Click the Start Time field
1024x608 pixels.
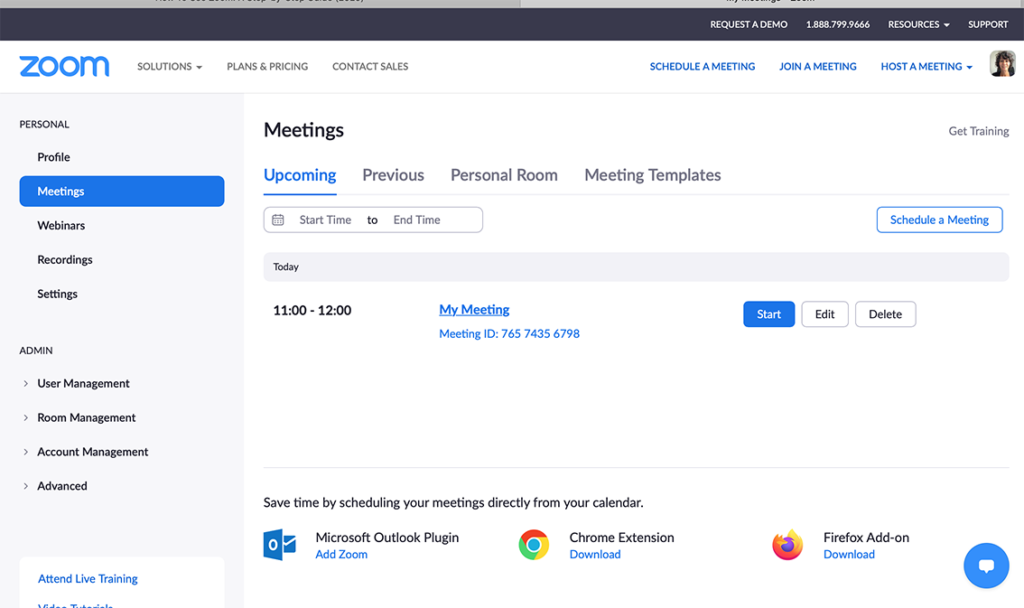click(x=325, y=220)
